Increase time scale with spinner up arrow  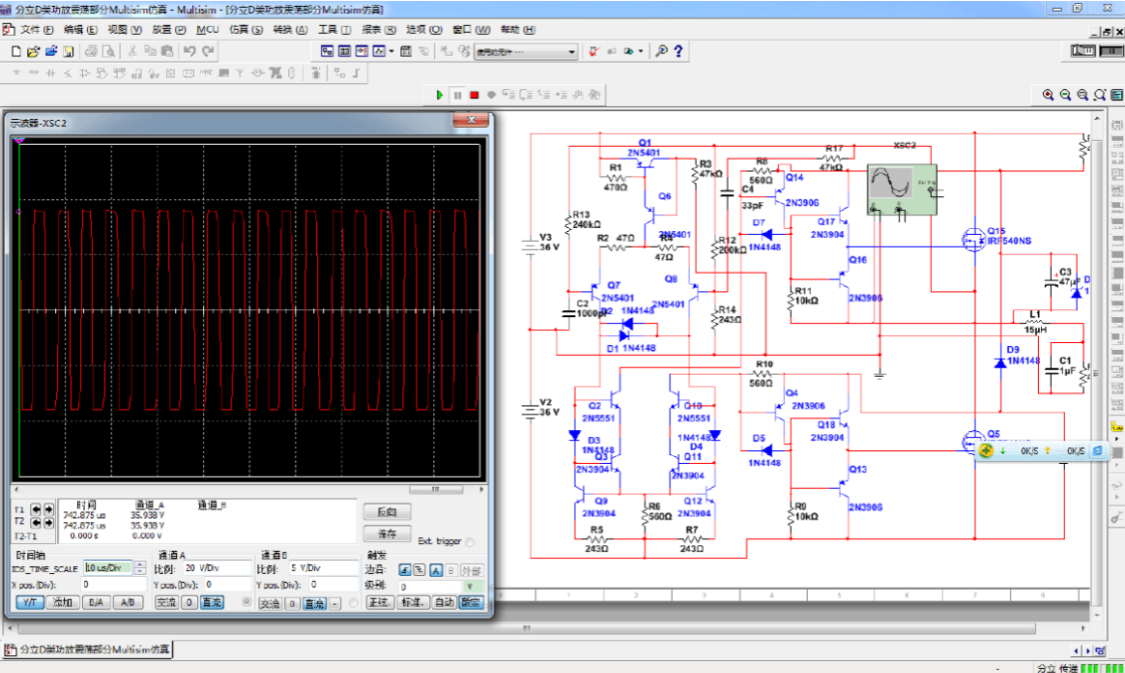[x=139, y=565]
